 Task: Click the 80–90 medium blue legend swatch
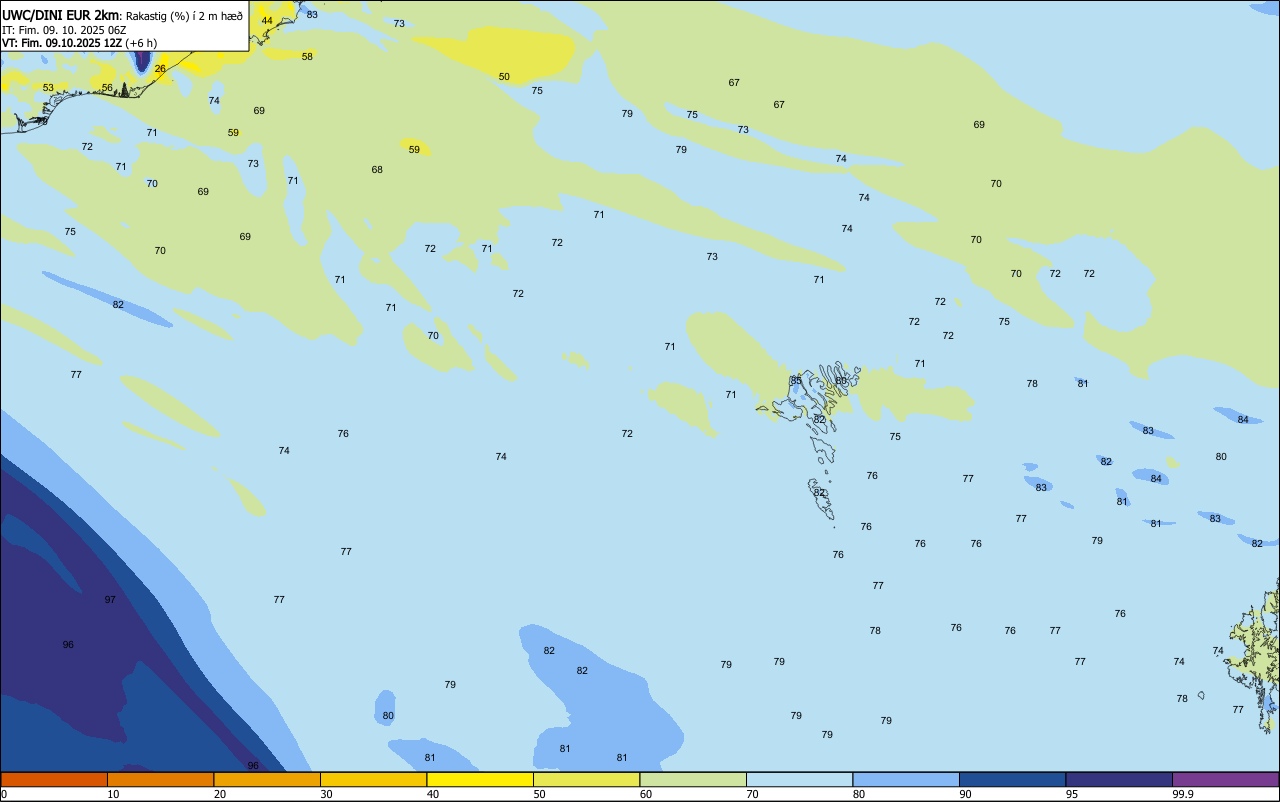tap(906, 779)
